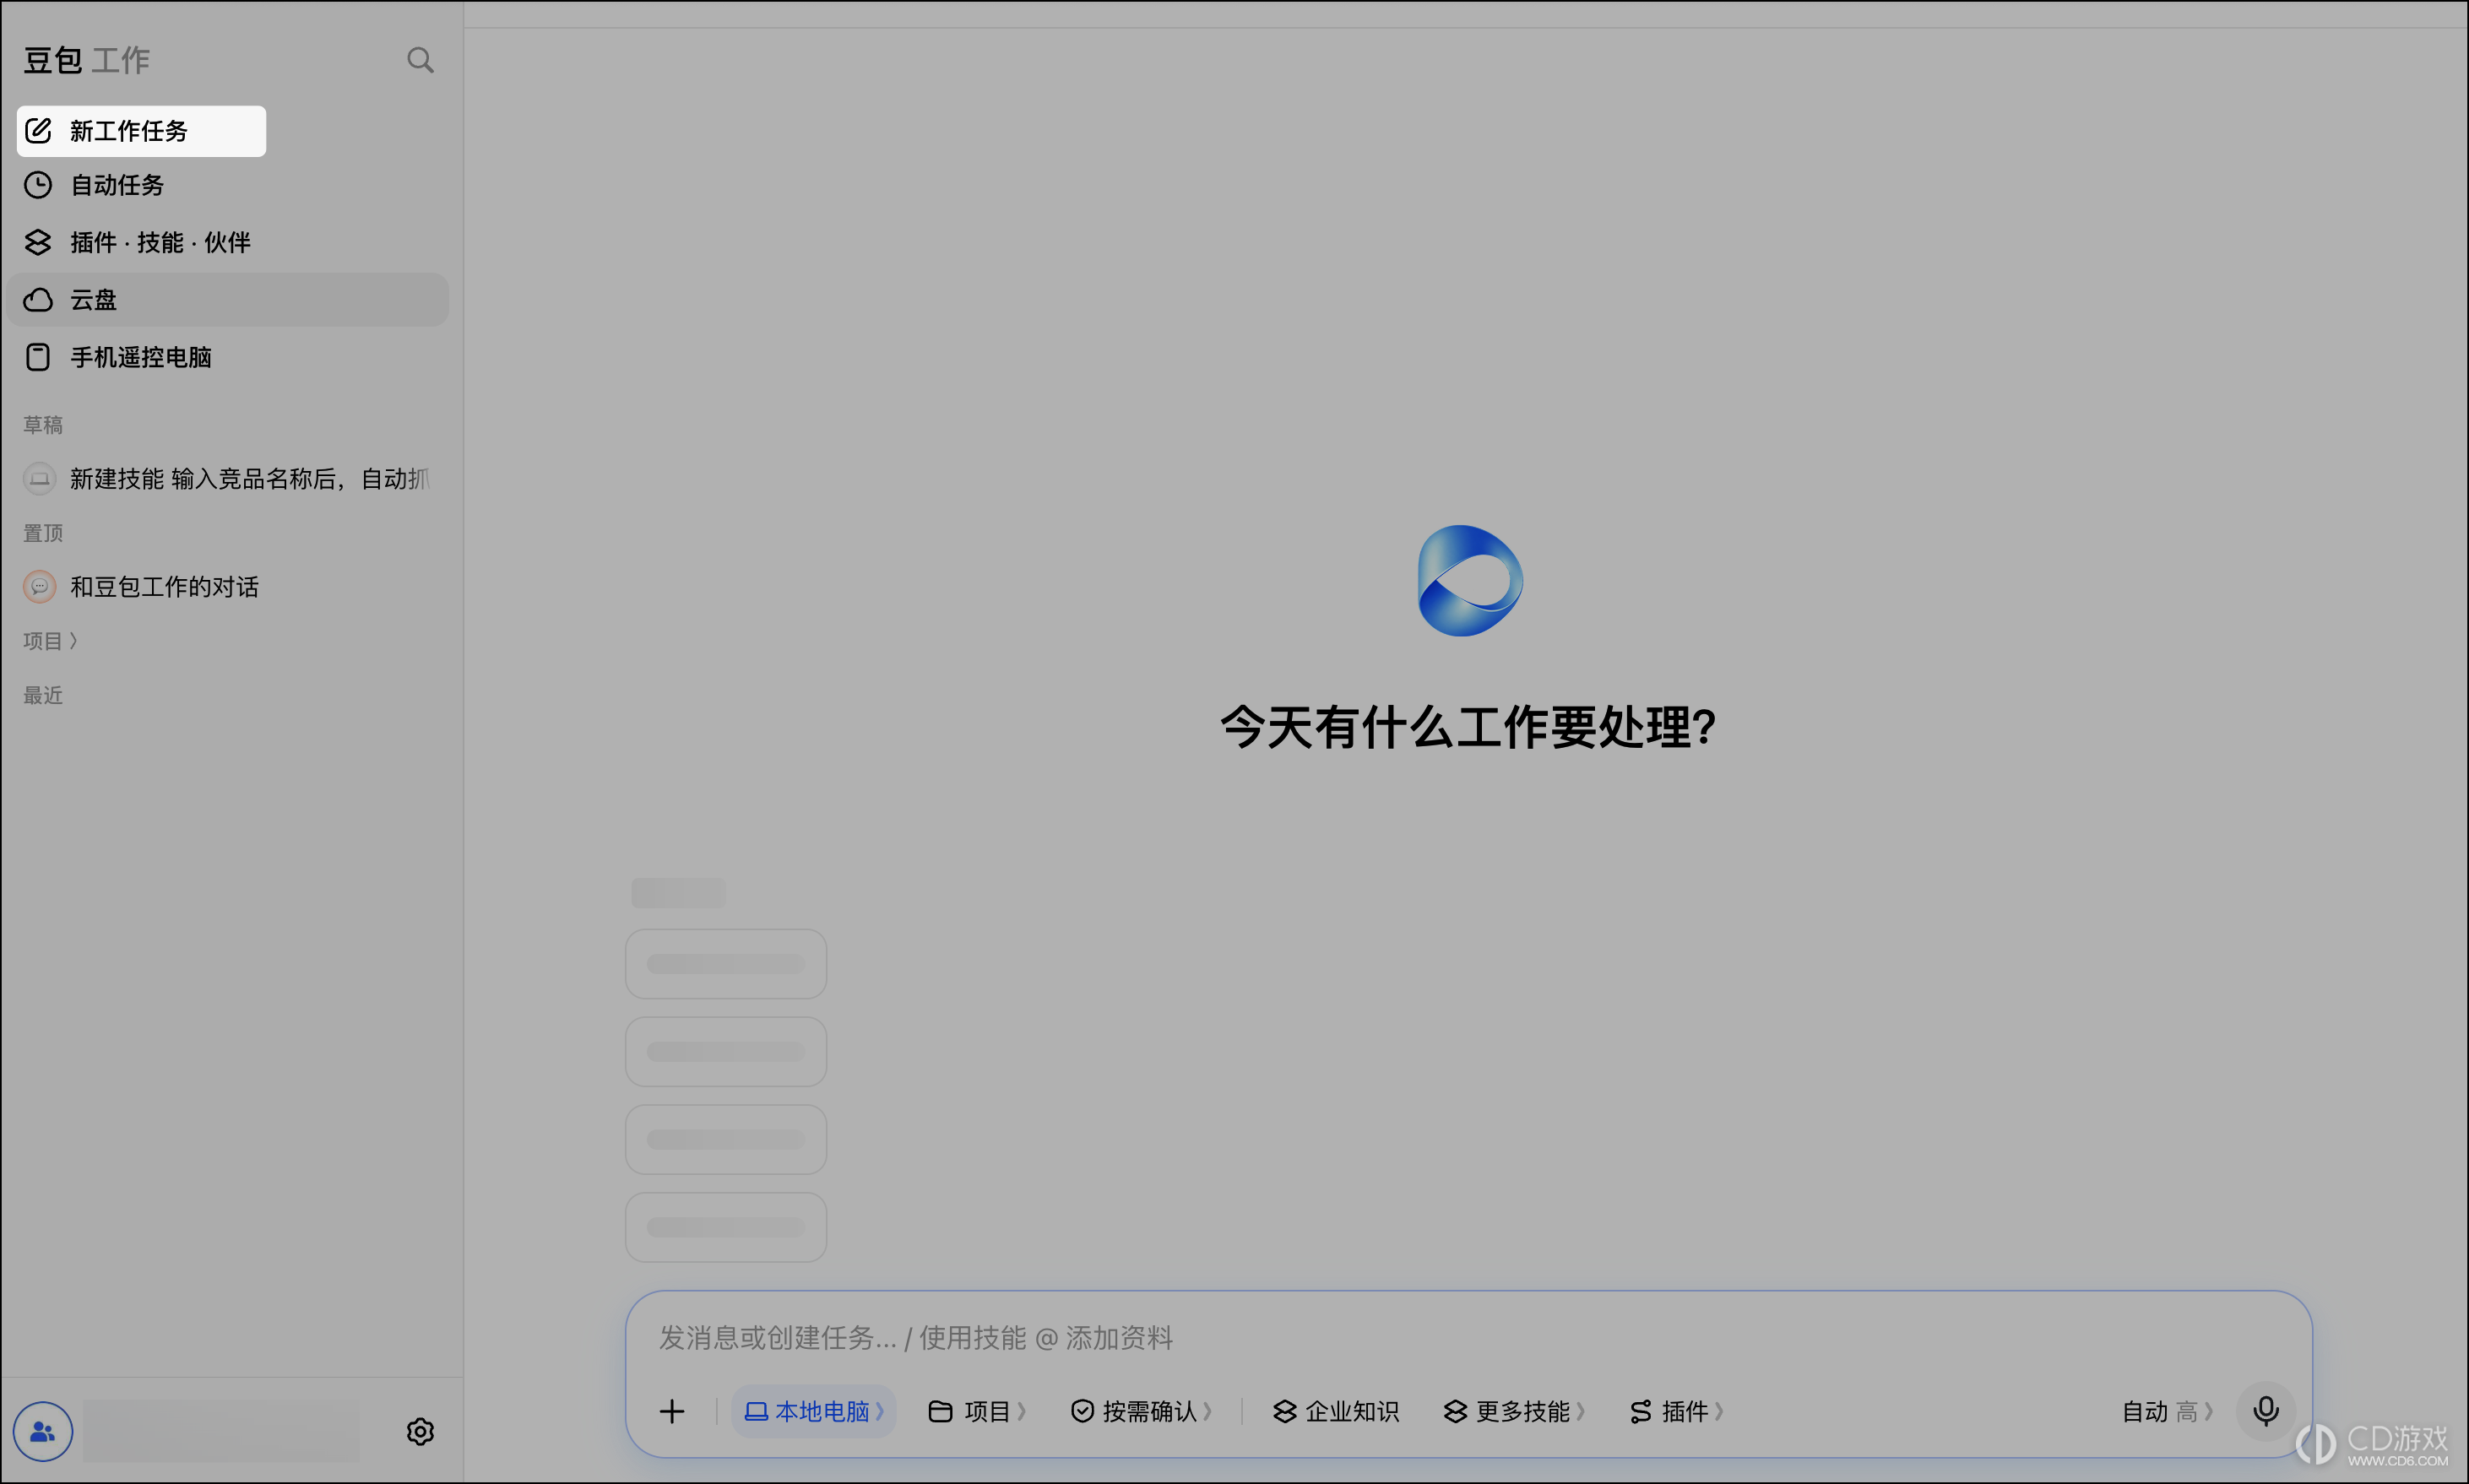Toggle 企业知识 option
Screen dimensions: 2469x1484
(1335, 1411)
